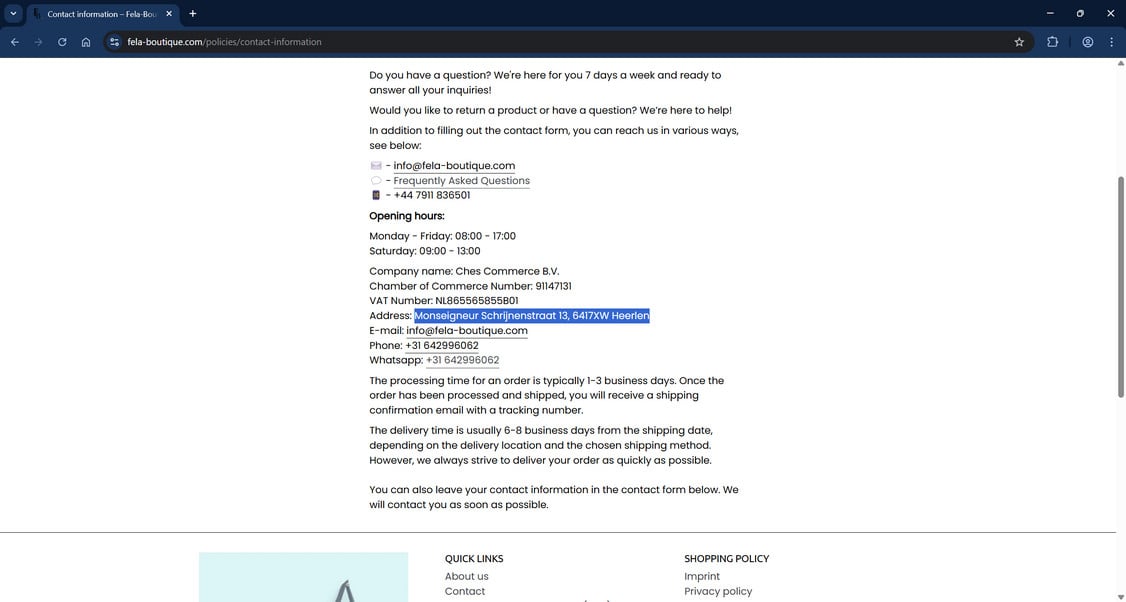The height and width of the screenshot is (602, 1126).
Task: Open the Contact footer link
Action: coord(465,591)
